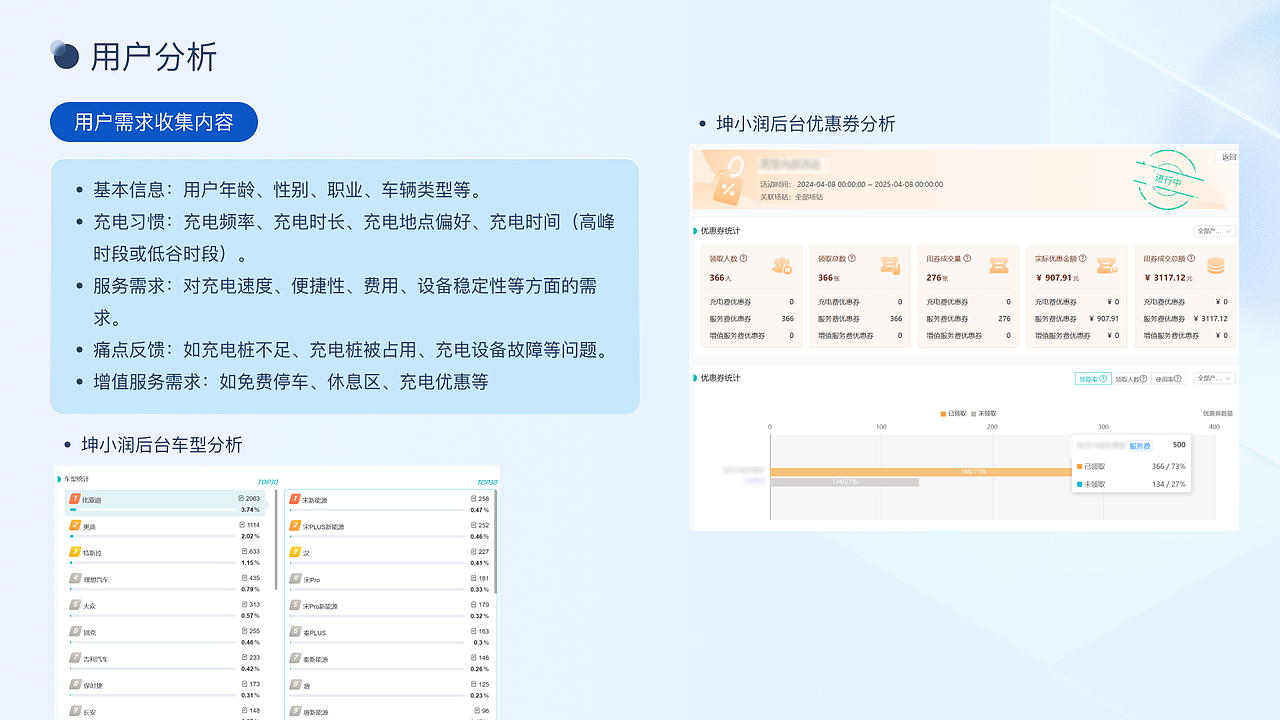Switch to the 领取人数 metric tab
The image size is (1280, 720).
(x=1127, y=379)
